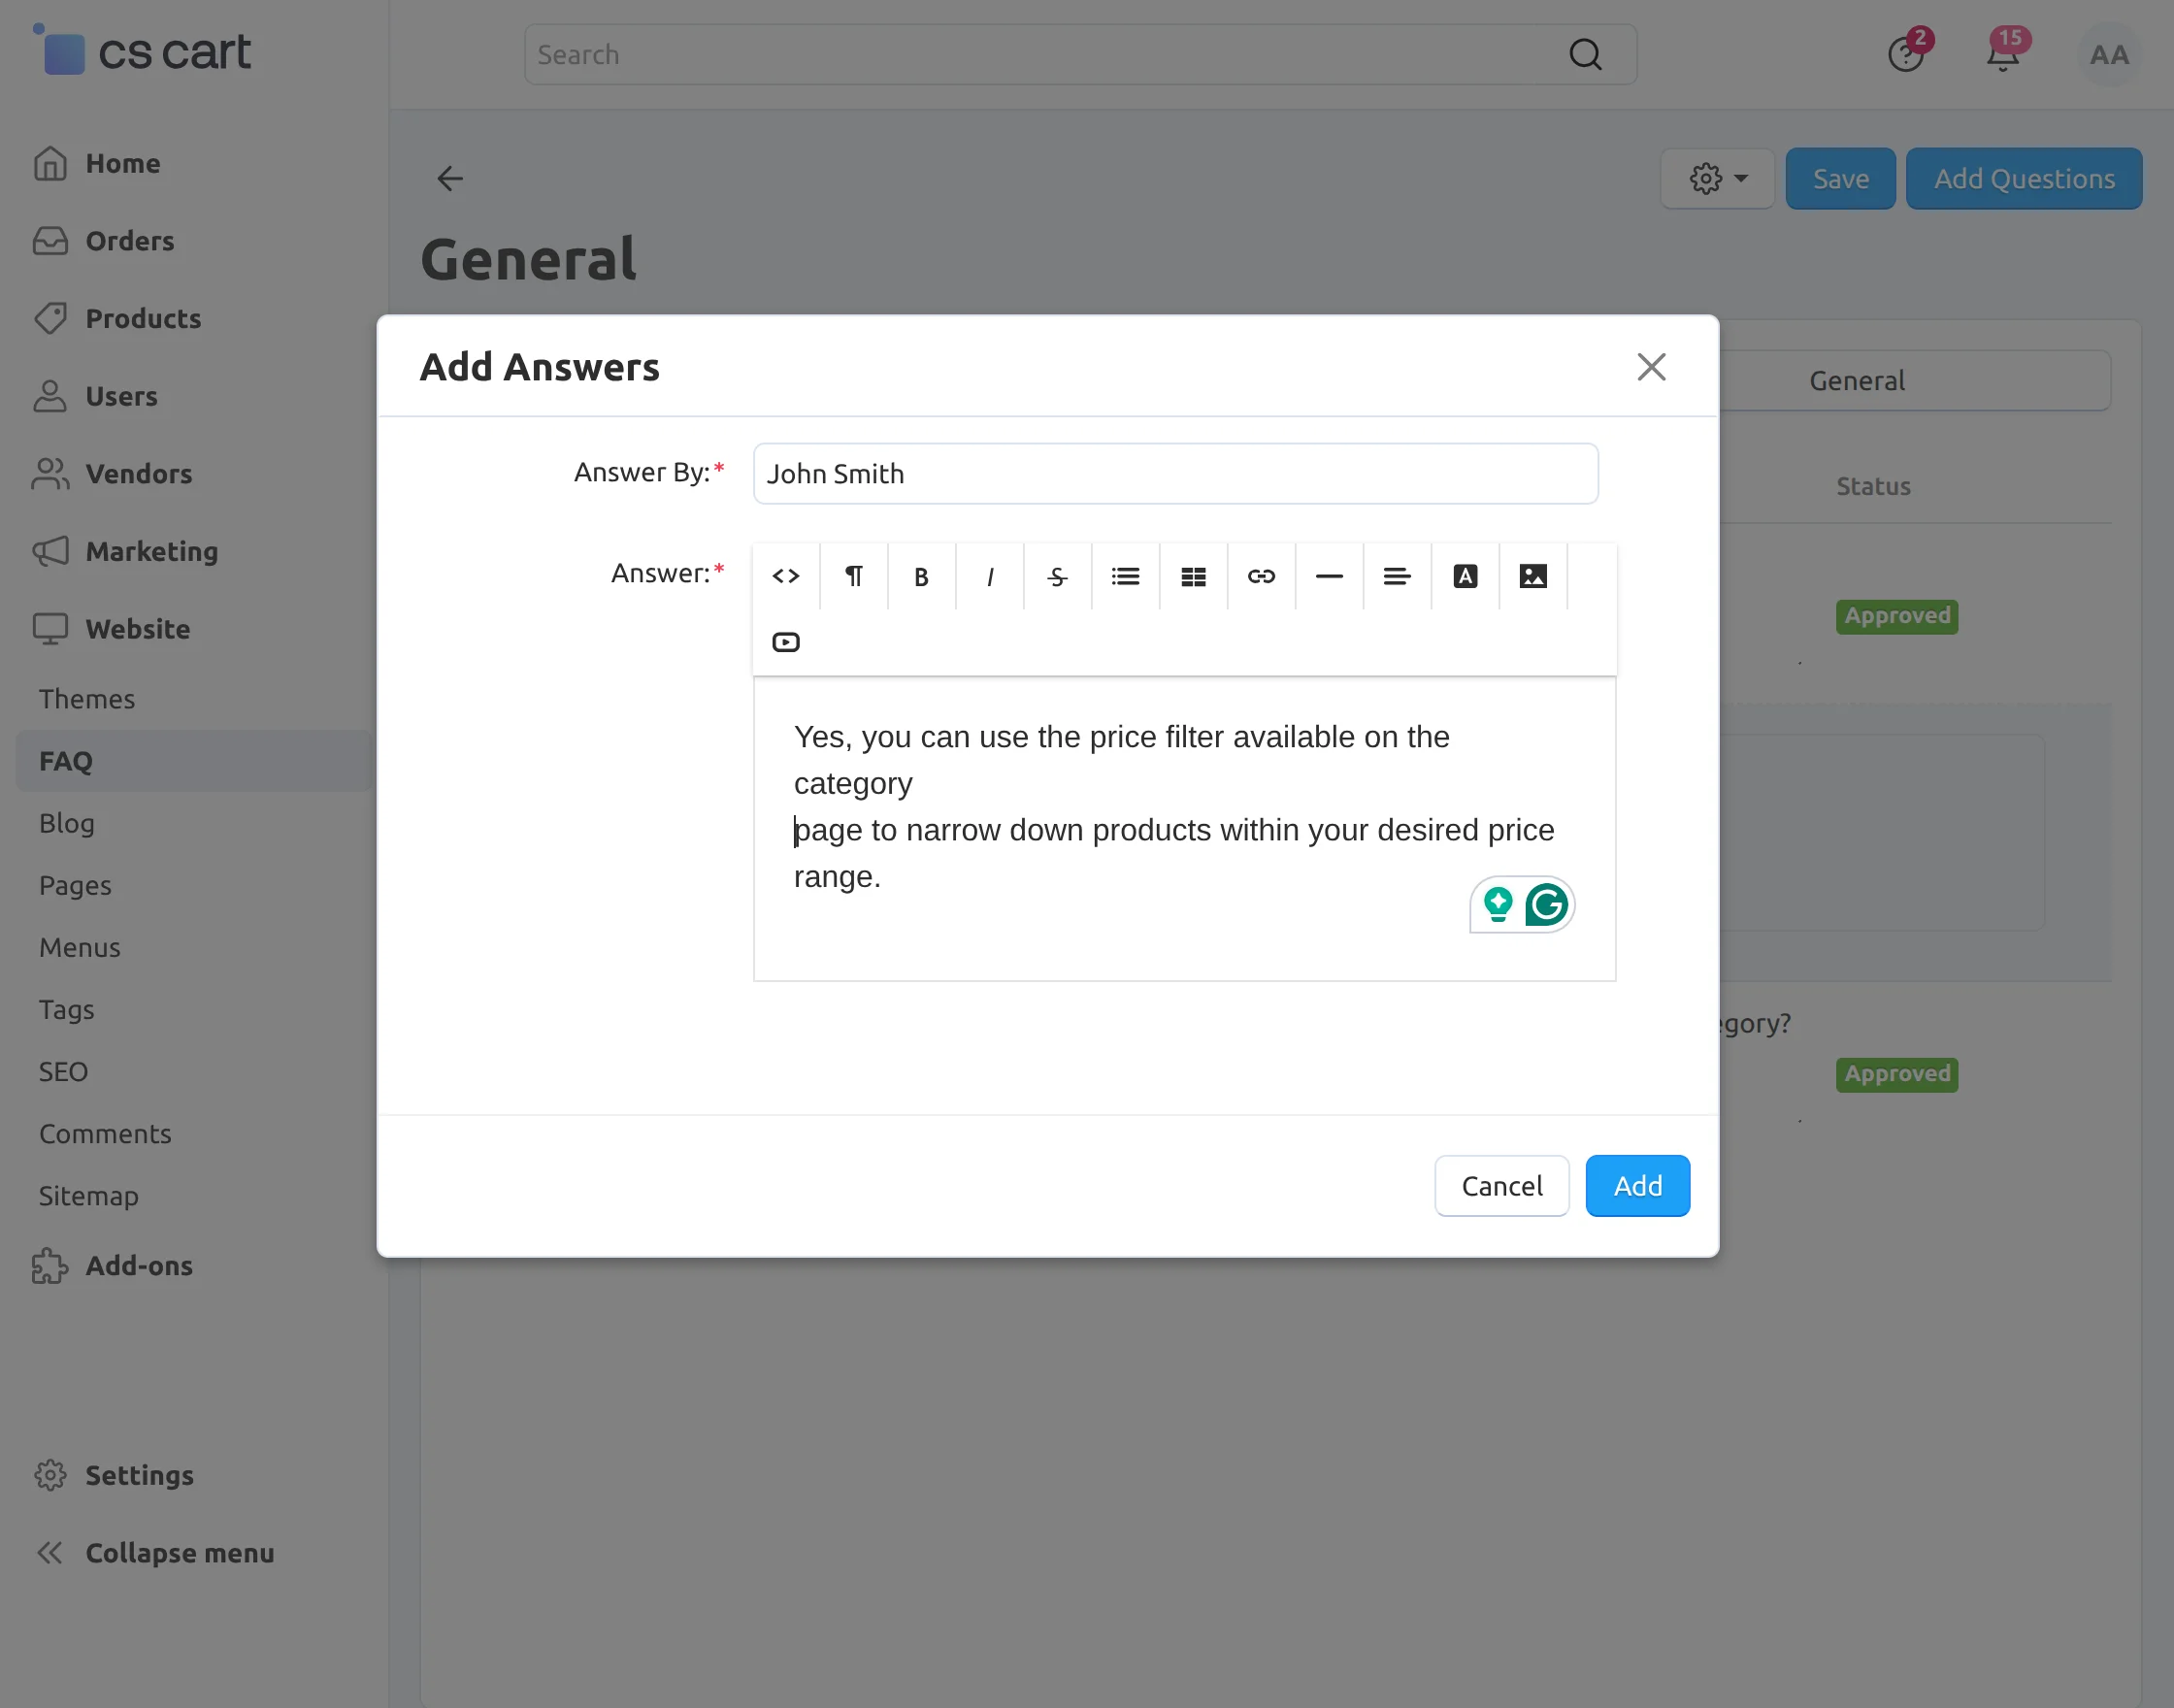This screenshot has height=1708, width=2174.
Task: Open Marketing in the sidebar
Action: pos(125,552)
